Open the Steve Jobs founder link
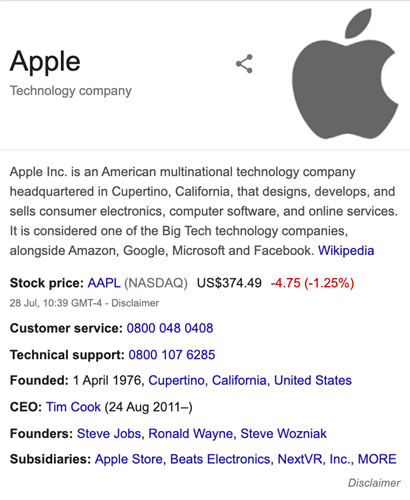This screenshot has width=410, height=500. tap(109, 434)
